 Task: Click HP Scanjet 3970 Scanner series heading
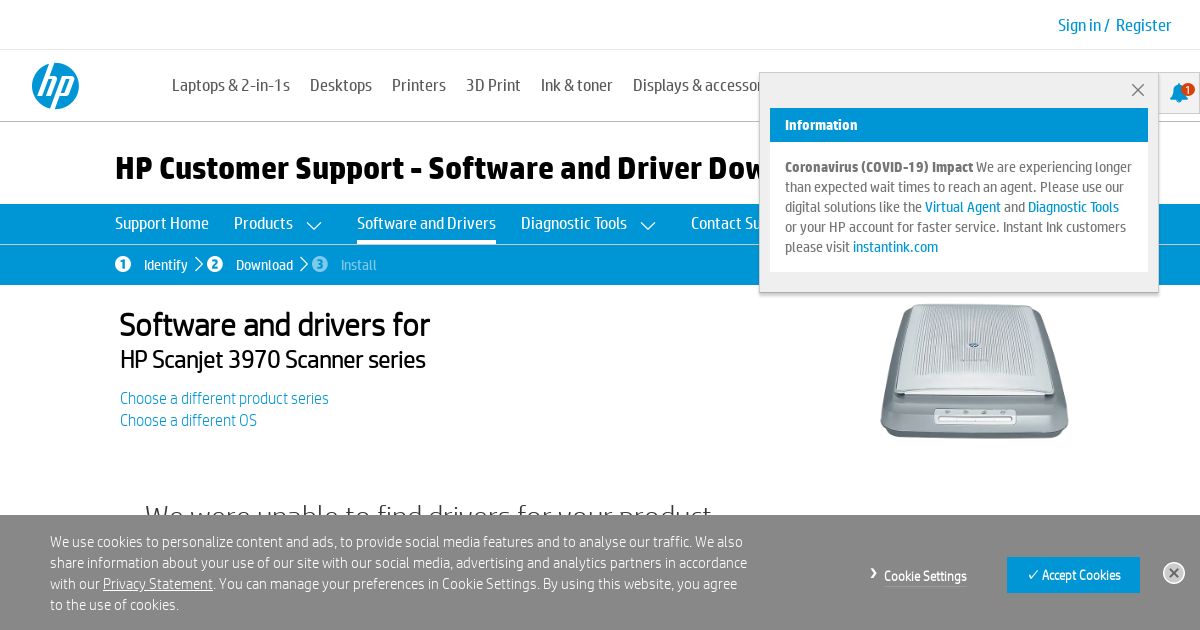click(x=273, y=359)
